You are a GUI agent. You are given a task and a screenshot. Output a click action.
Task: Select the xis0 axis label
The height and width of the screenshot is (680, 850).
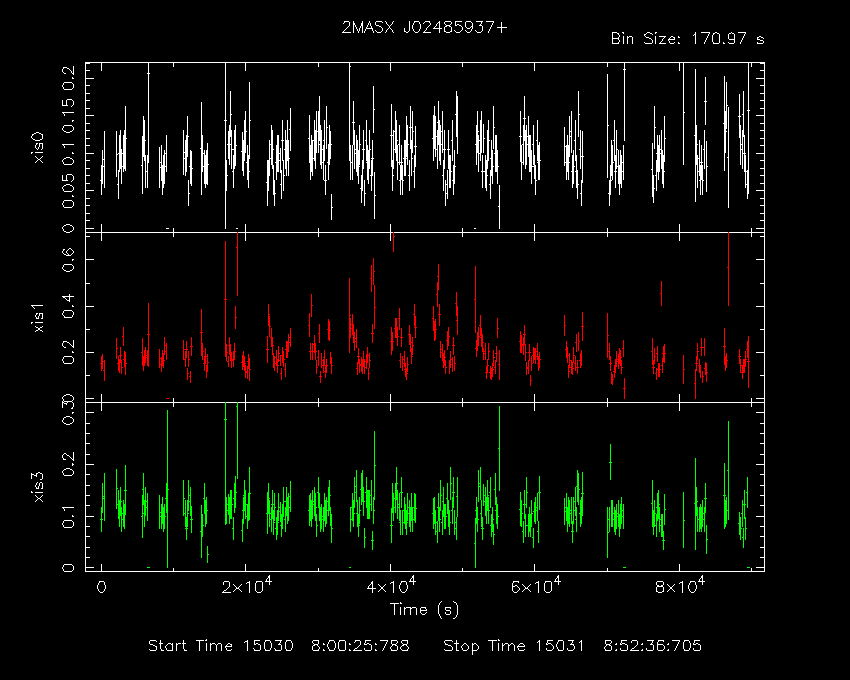pos(38,149)
